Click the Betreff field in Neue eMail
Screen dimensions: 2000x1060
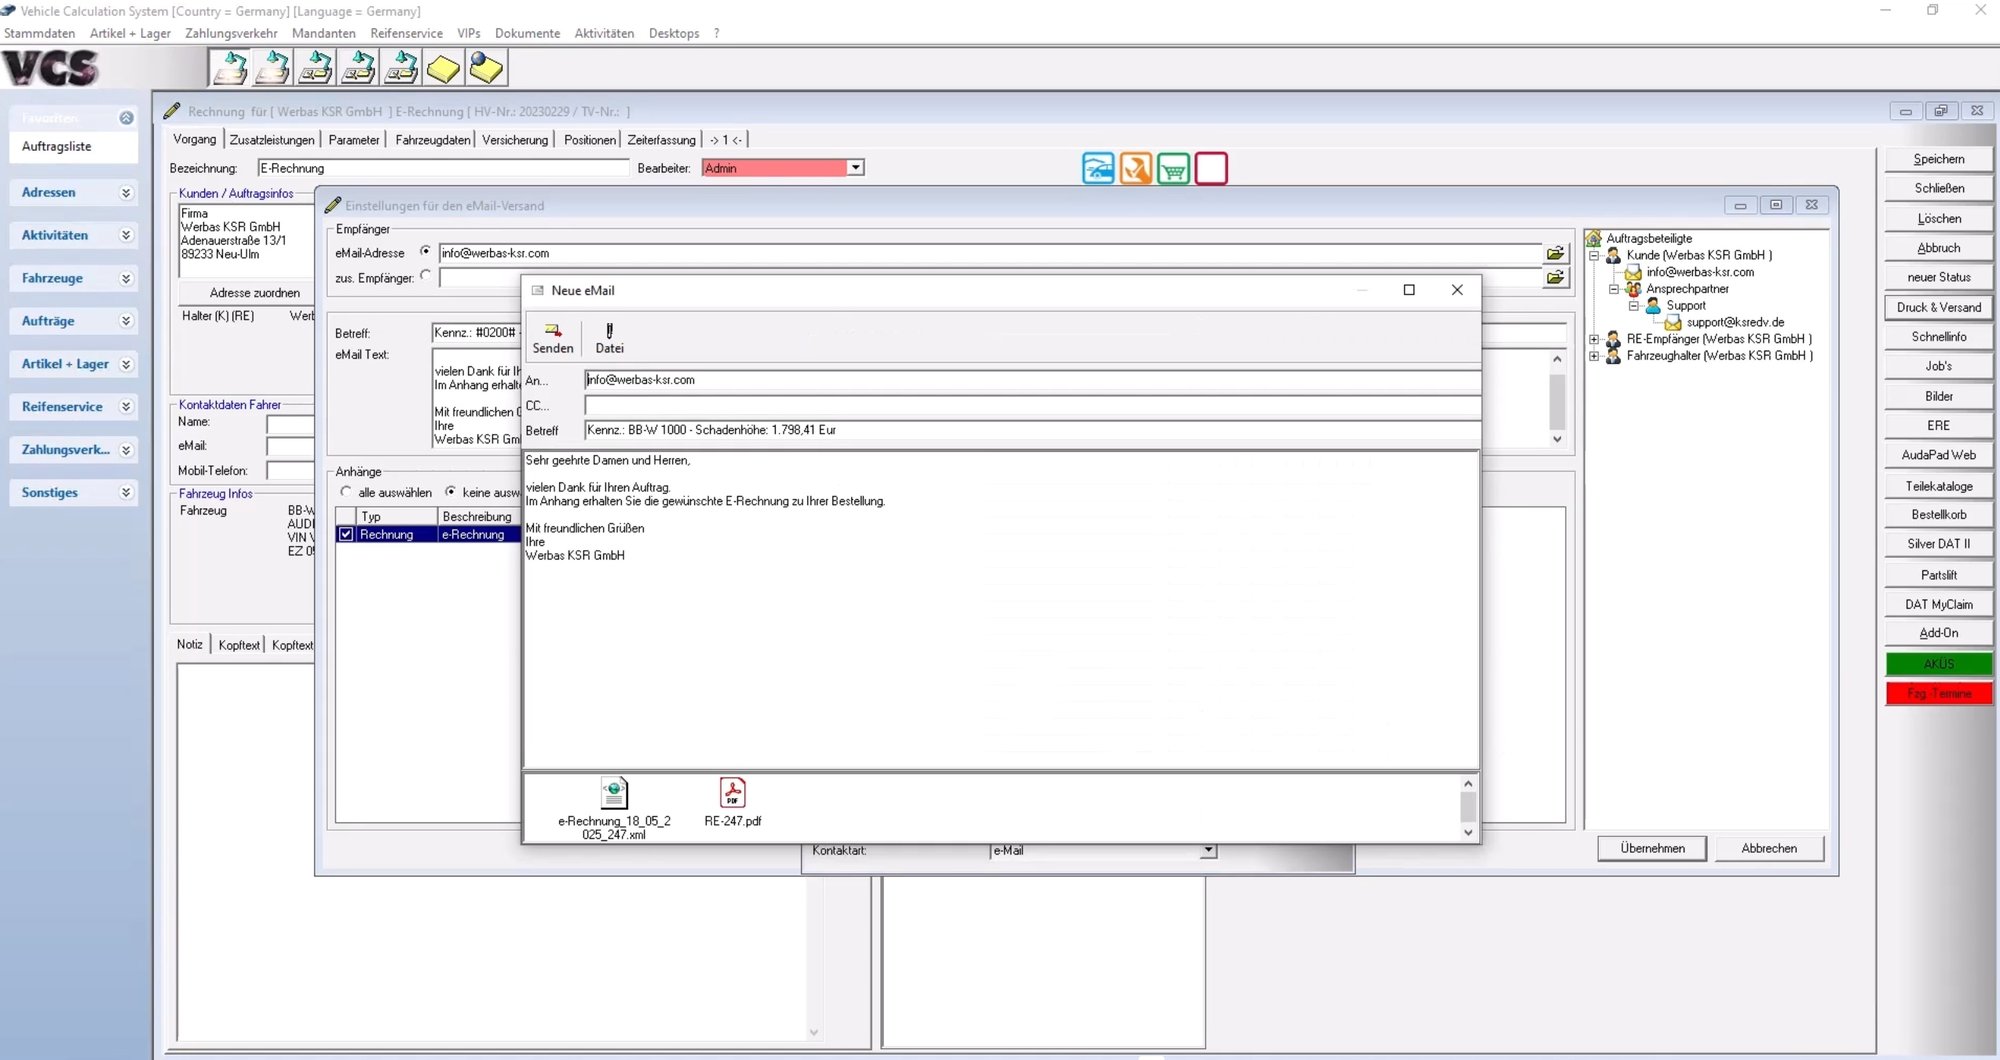tap(1032, 430)
